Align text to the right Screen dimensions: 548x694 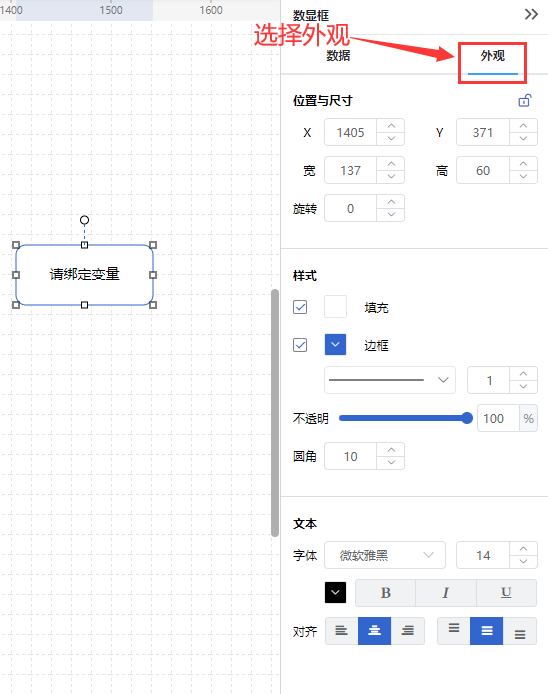coord(408,631)
